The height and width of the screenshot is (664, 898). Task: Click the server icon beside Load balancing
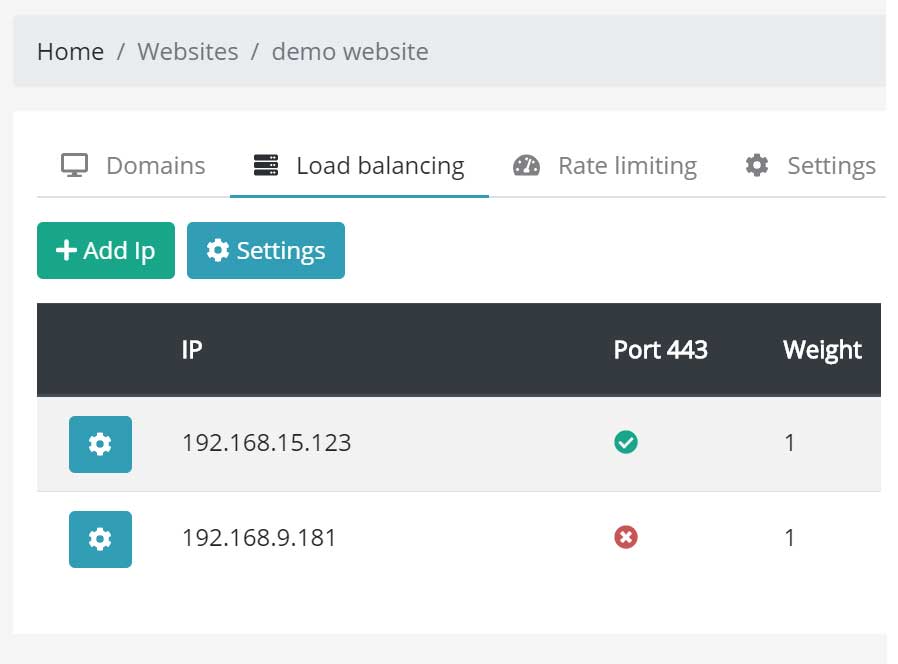(x=266, y=165)
